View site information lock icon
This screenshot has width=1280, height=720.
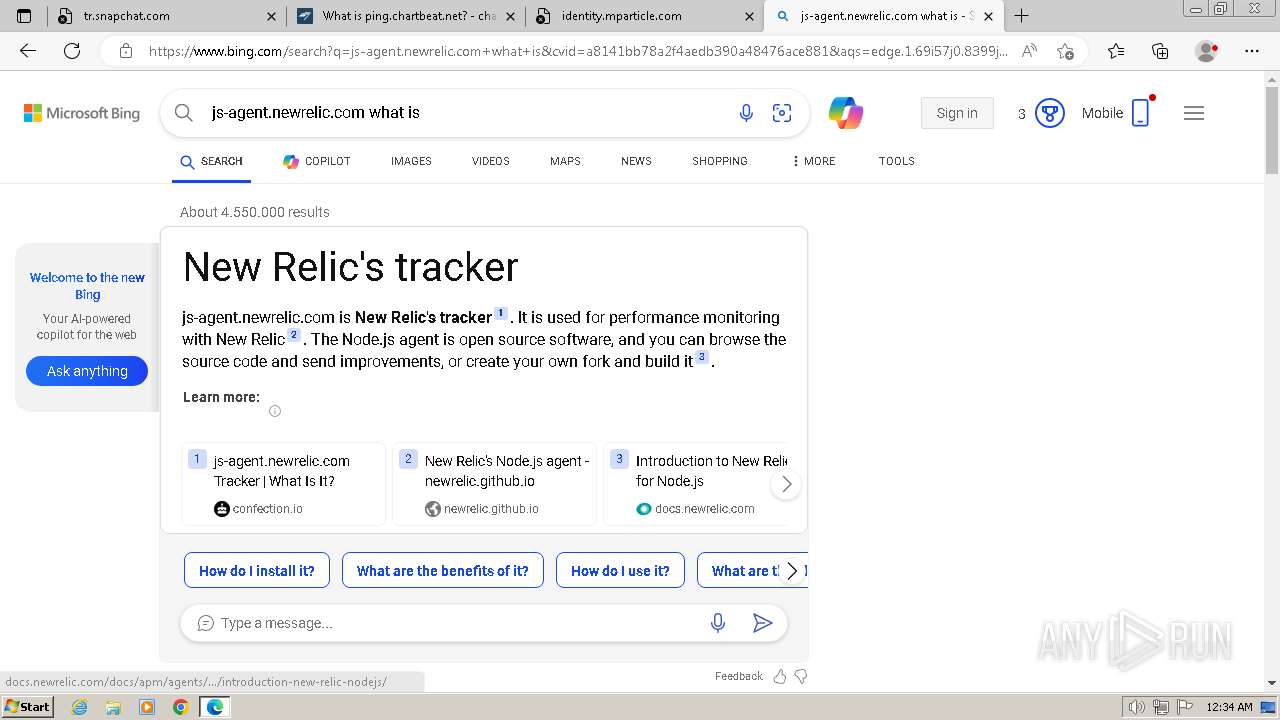[125, 51]
